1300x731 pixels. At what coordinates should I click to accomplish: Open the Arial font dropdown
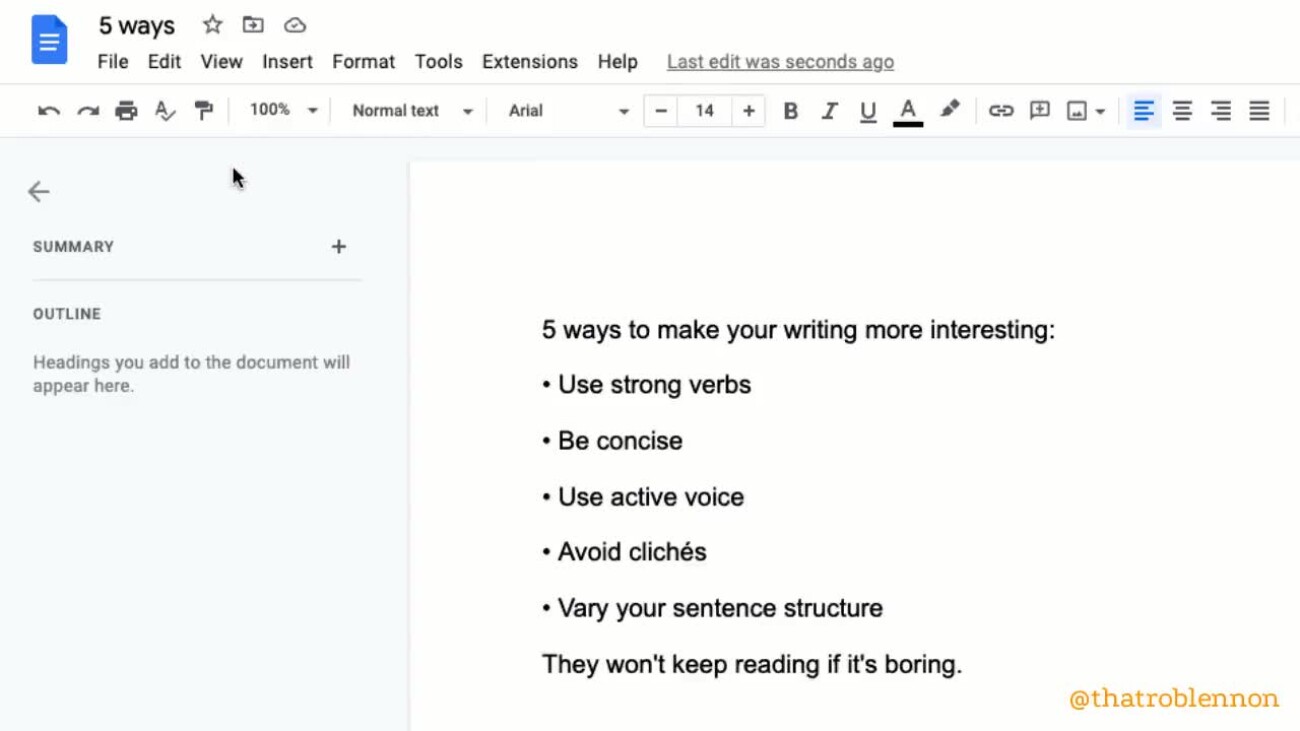tap(567, 111)
